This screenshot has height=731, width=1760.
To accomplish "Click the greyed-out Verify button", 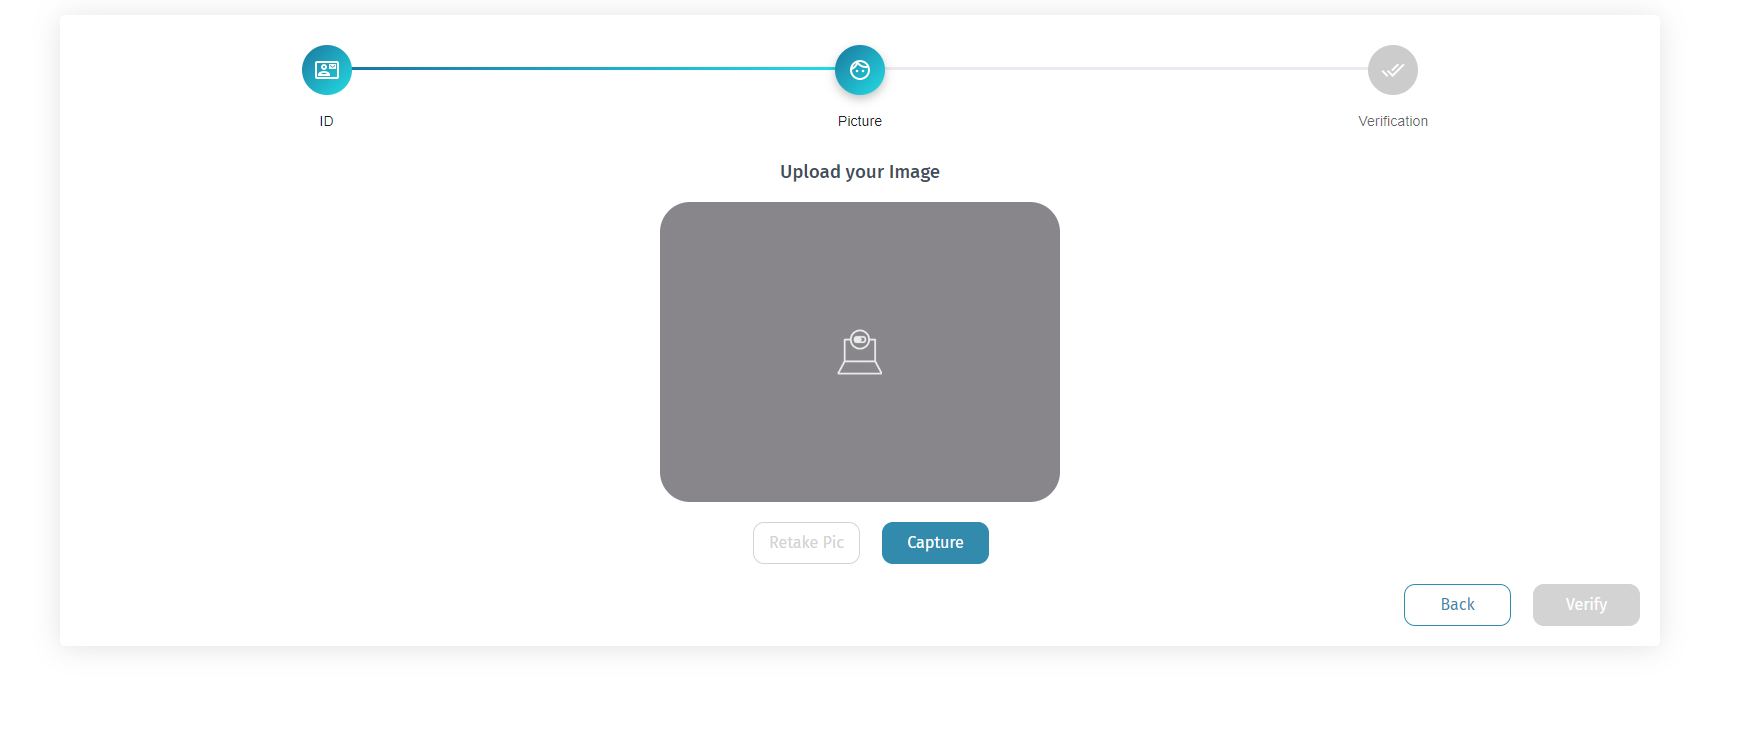I will click(1586, 605).
